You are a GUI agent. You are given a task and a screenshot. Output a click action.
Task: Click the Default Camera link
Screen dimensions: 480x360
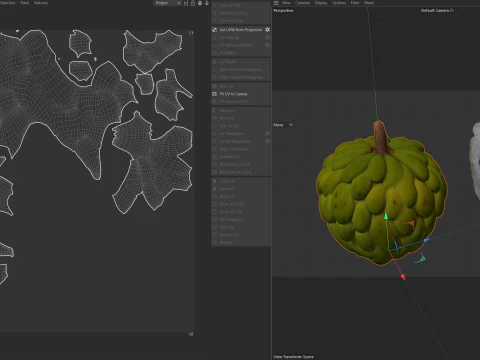coord(437,10)
